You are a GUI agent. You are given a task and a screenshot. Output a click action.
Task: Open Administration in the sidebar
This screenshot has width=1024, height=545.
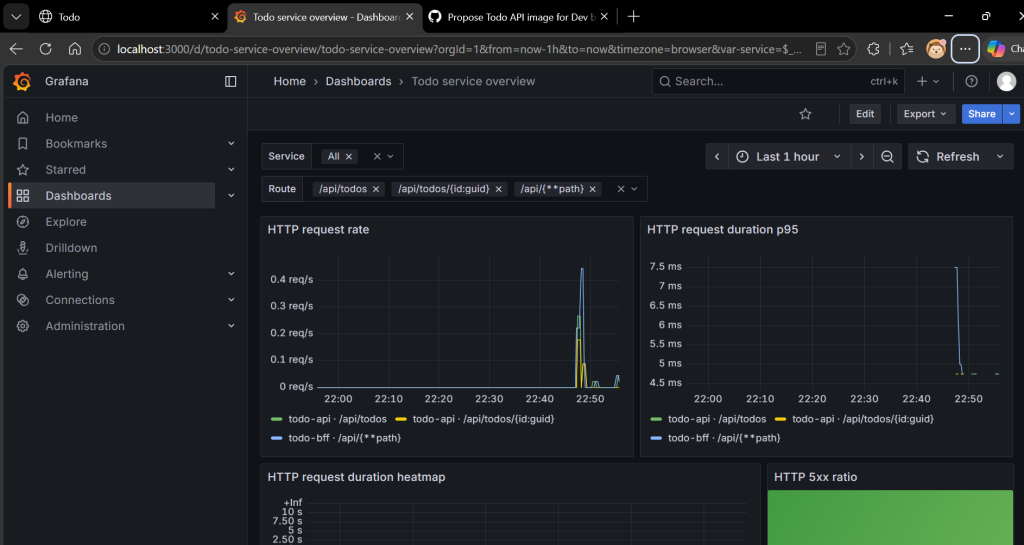(x=85, y=326)
